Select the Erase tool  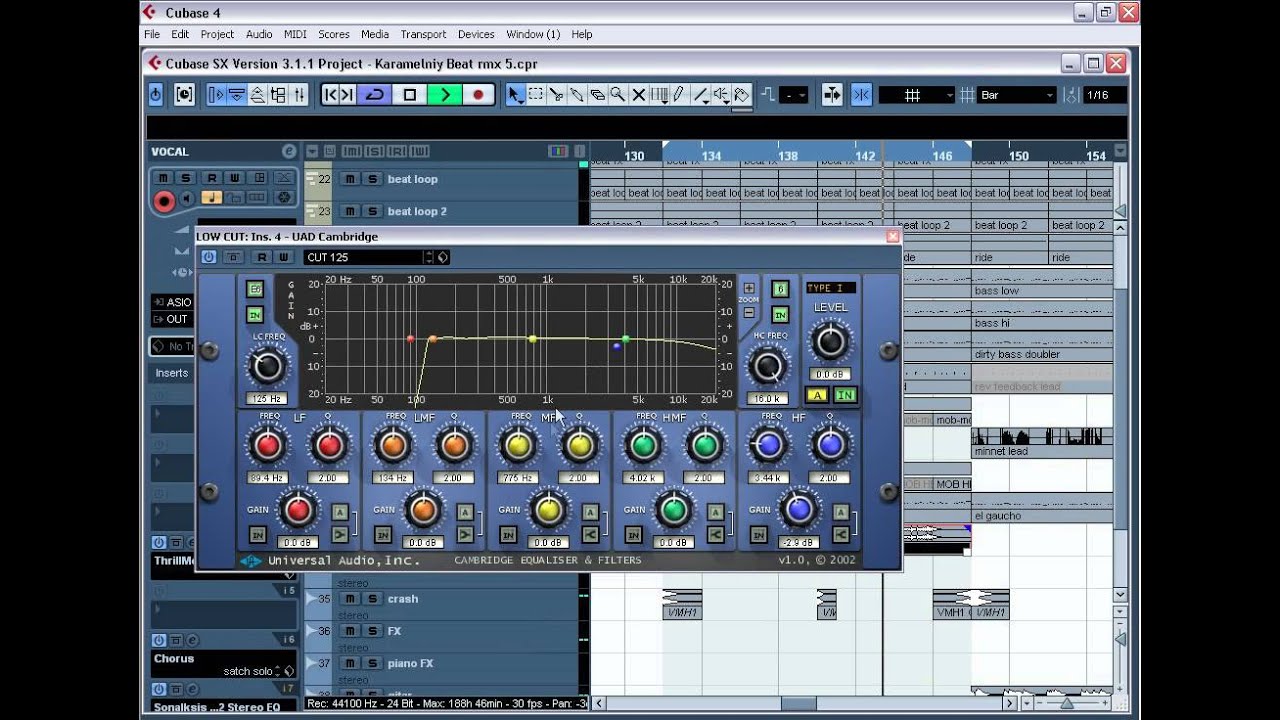coord(597,95)
